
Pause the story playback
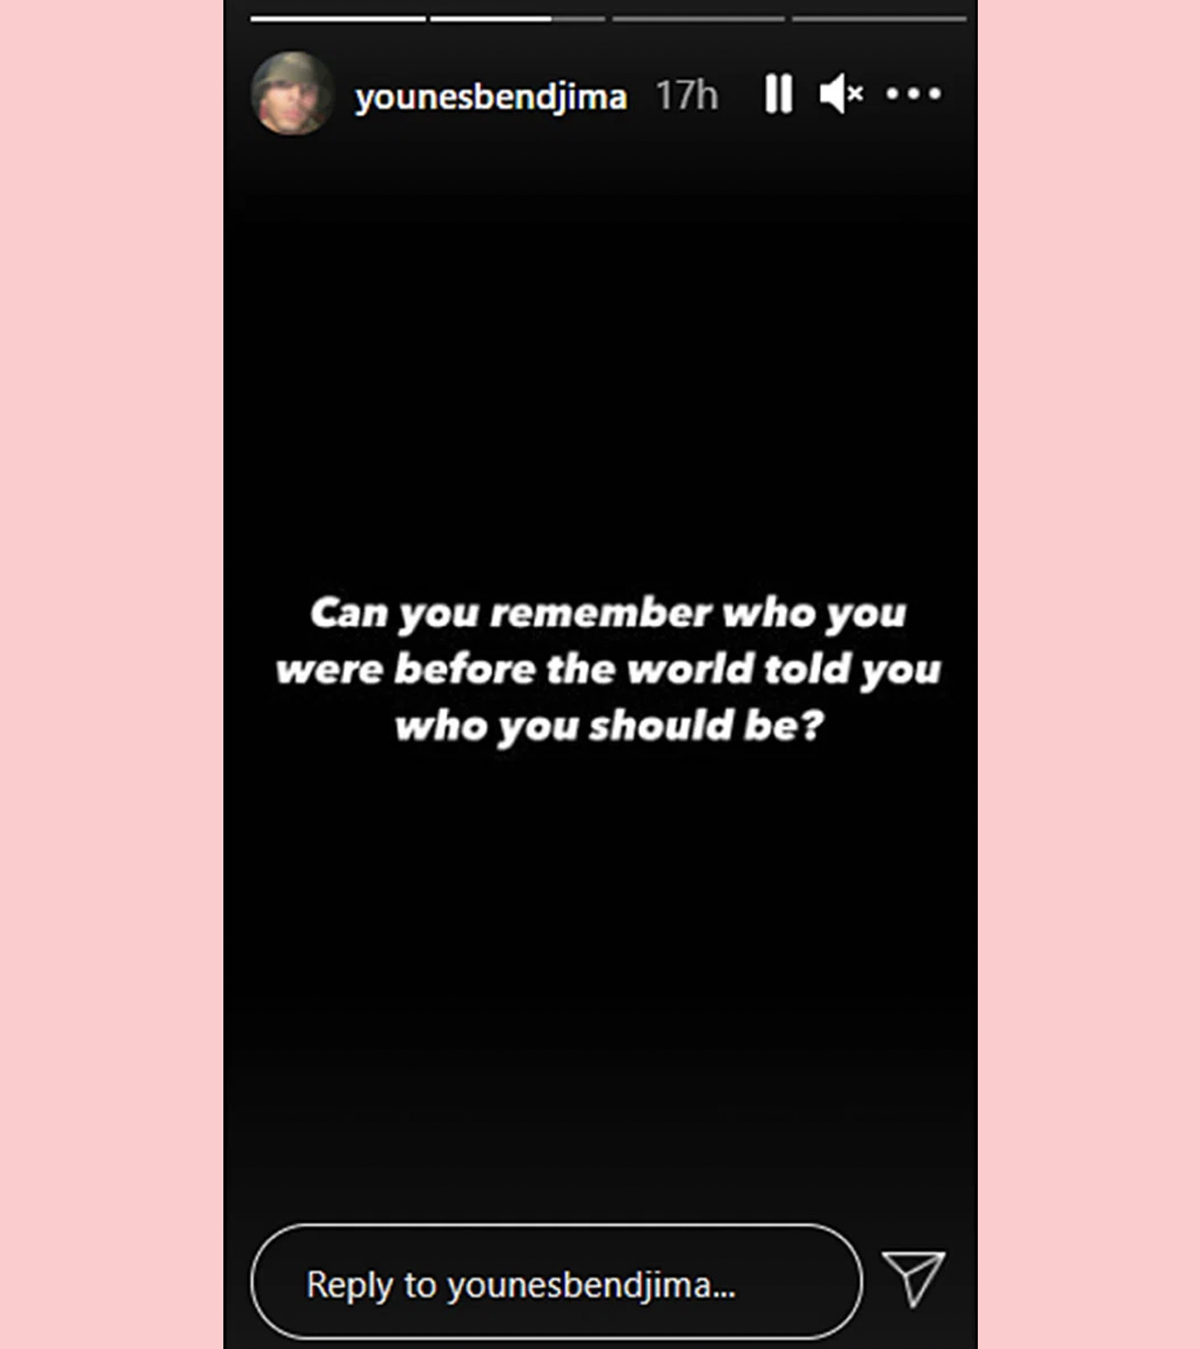coord(778,94)
